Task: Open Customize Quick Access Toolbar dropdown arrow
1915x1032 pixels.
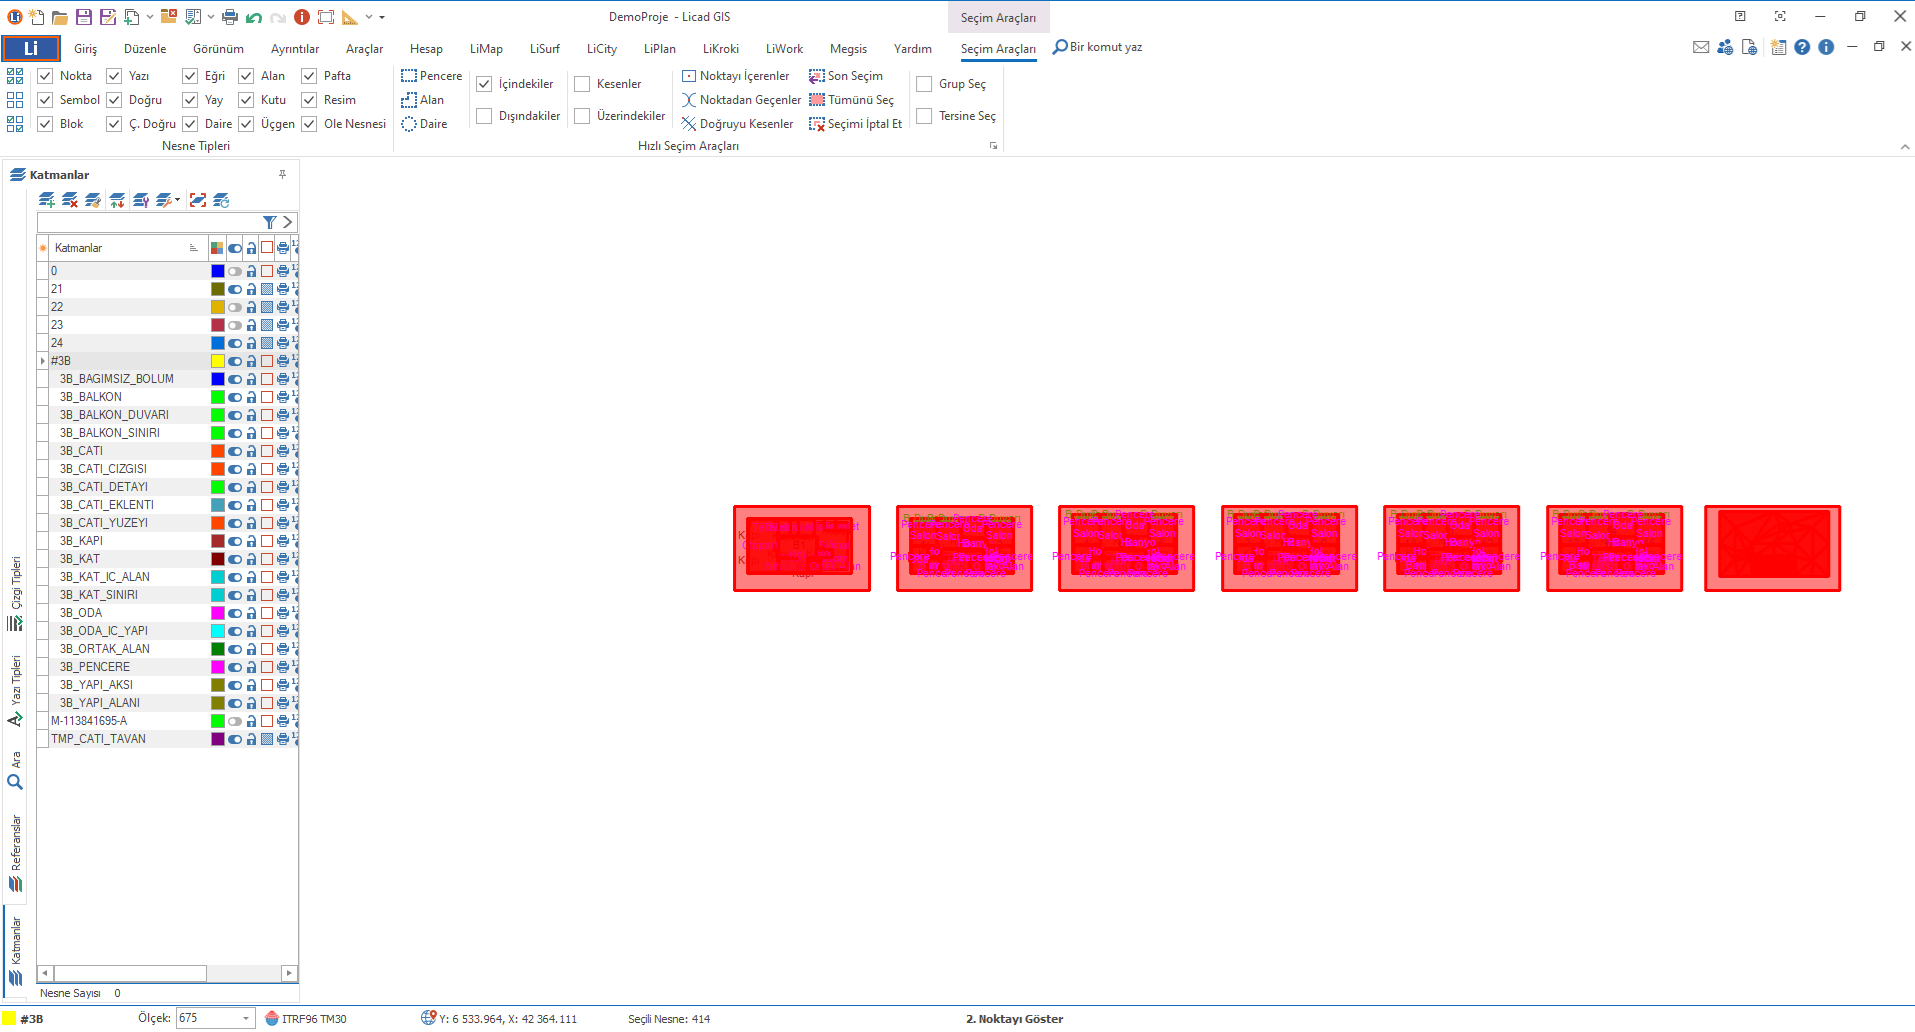Action: 382,17
